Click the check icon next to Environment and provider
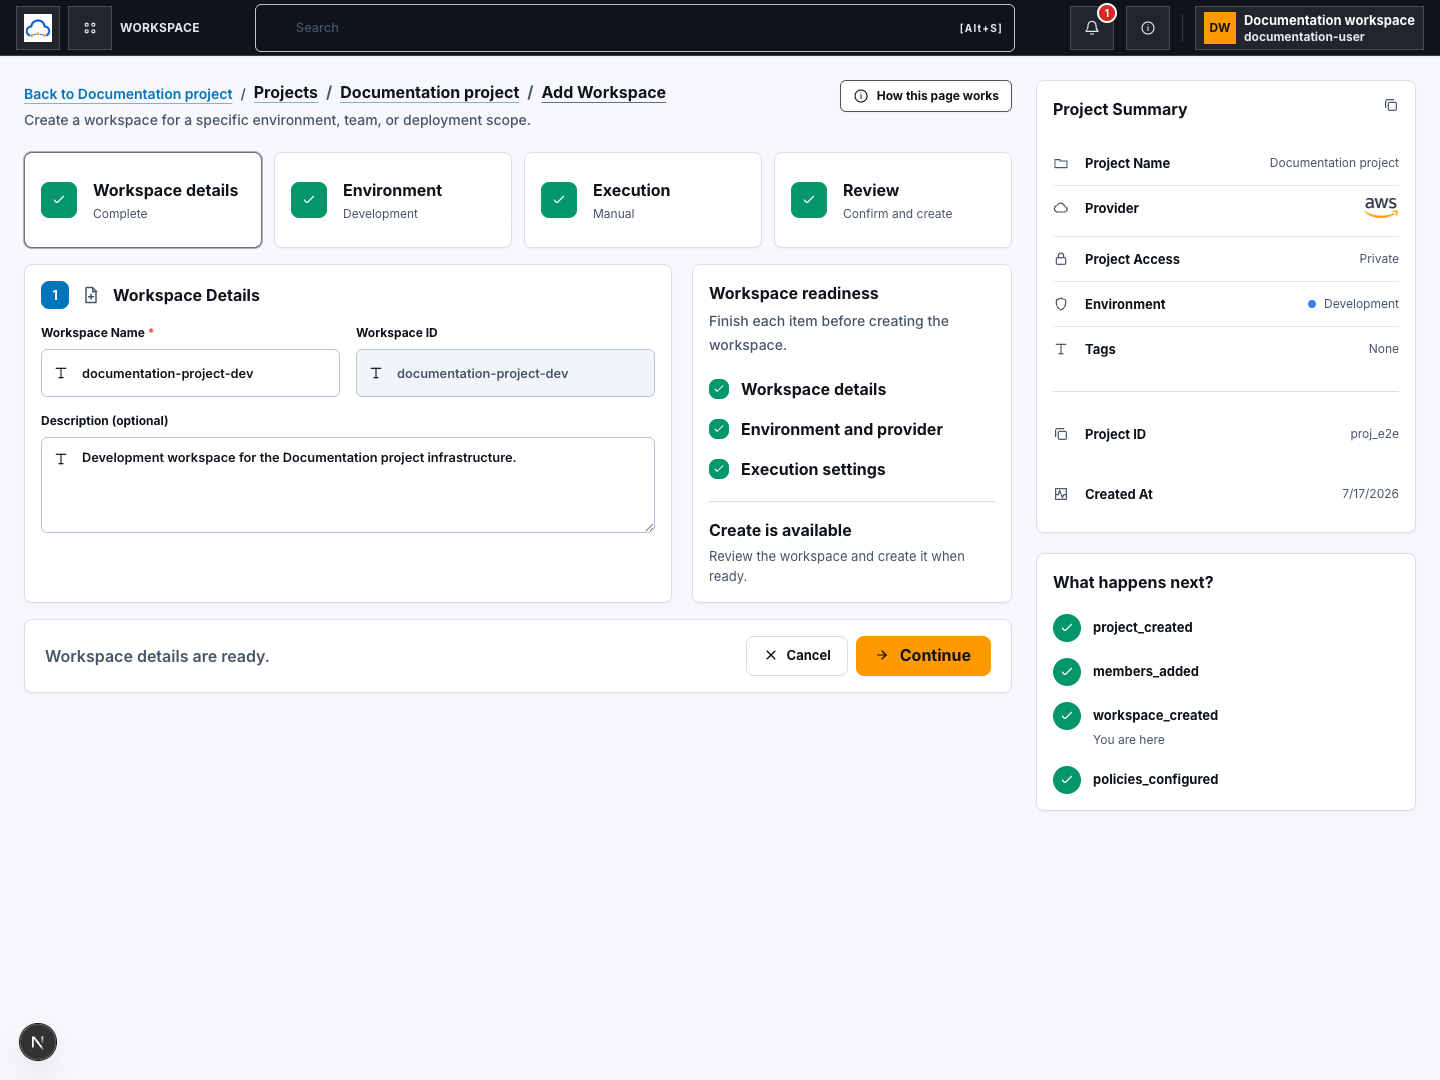 (719, 429)
